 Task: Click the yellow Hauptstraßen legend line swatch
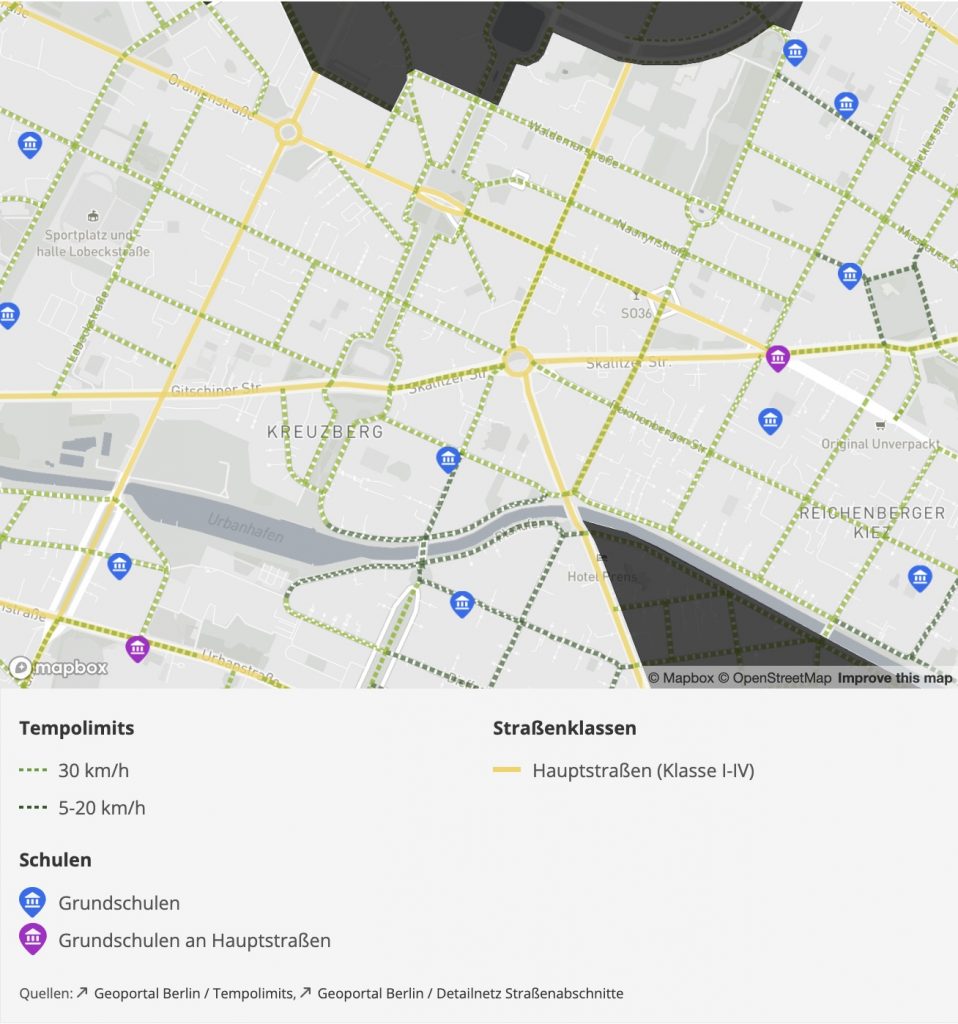pos(507,770)
